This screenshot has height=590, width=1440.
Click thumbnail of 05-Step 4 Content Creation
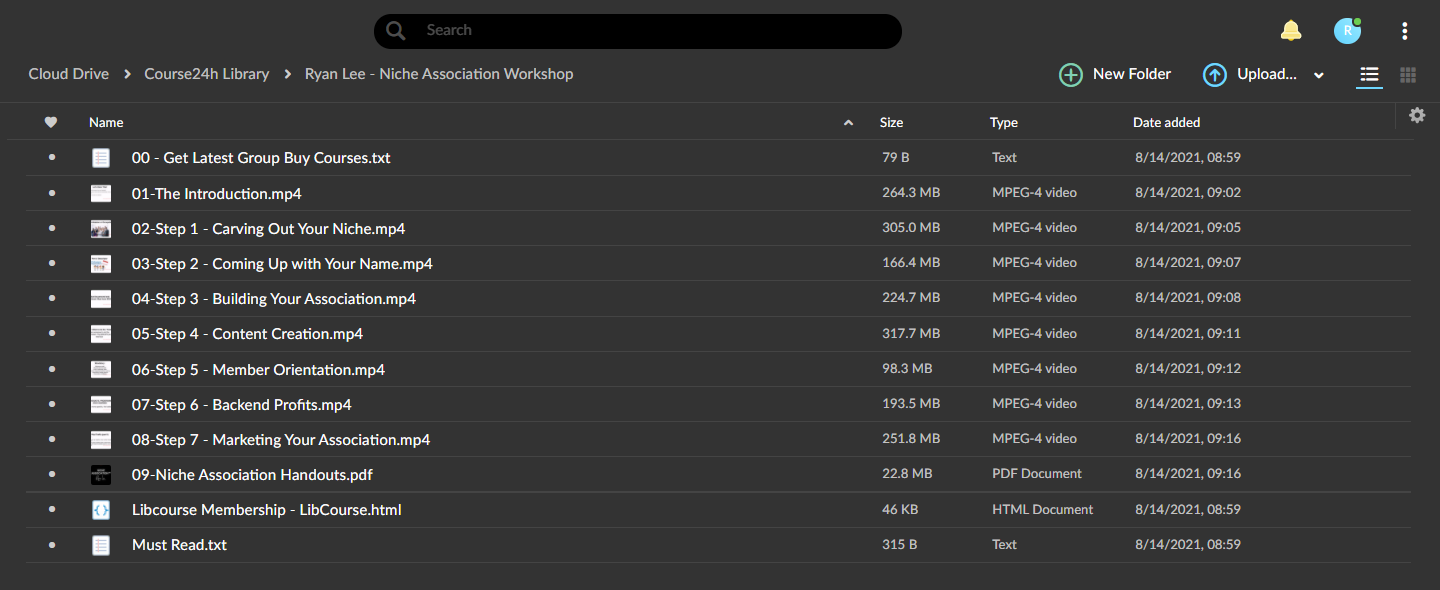pos(101,334)
